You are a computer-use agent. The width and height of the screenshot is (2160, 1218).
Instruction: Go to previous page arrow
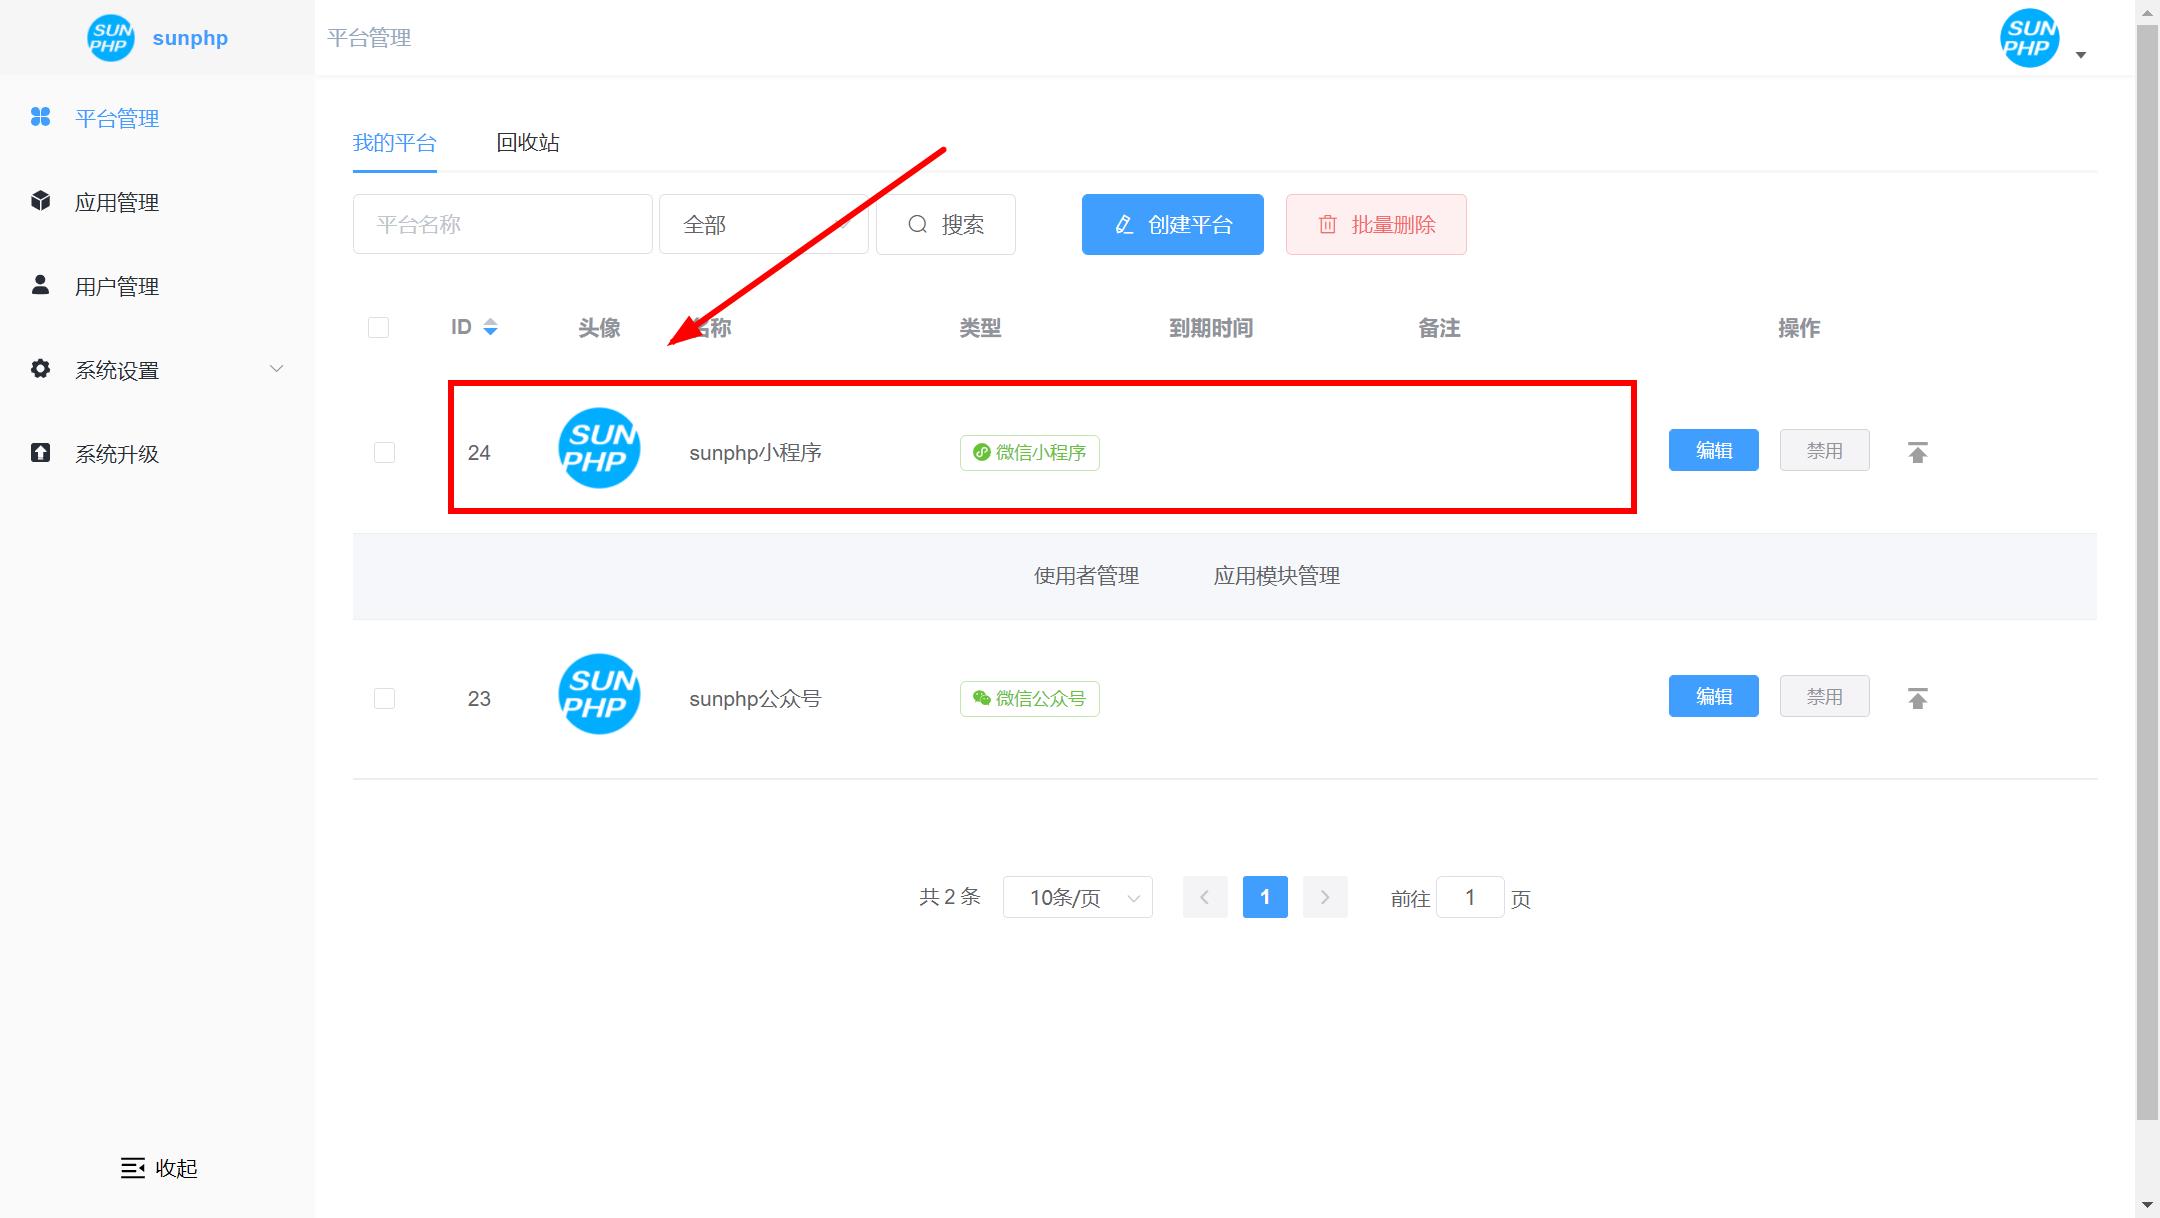coord(1204,897)
